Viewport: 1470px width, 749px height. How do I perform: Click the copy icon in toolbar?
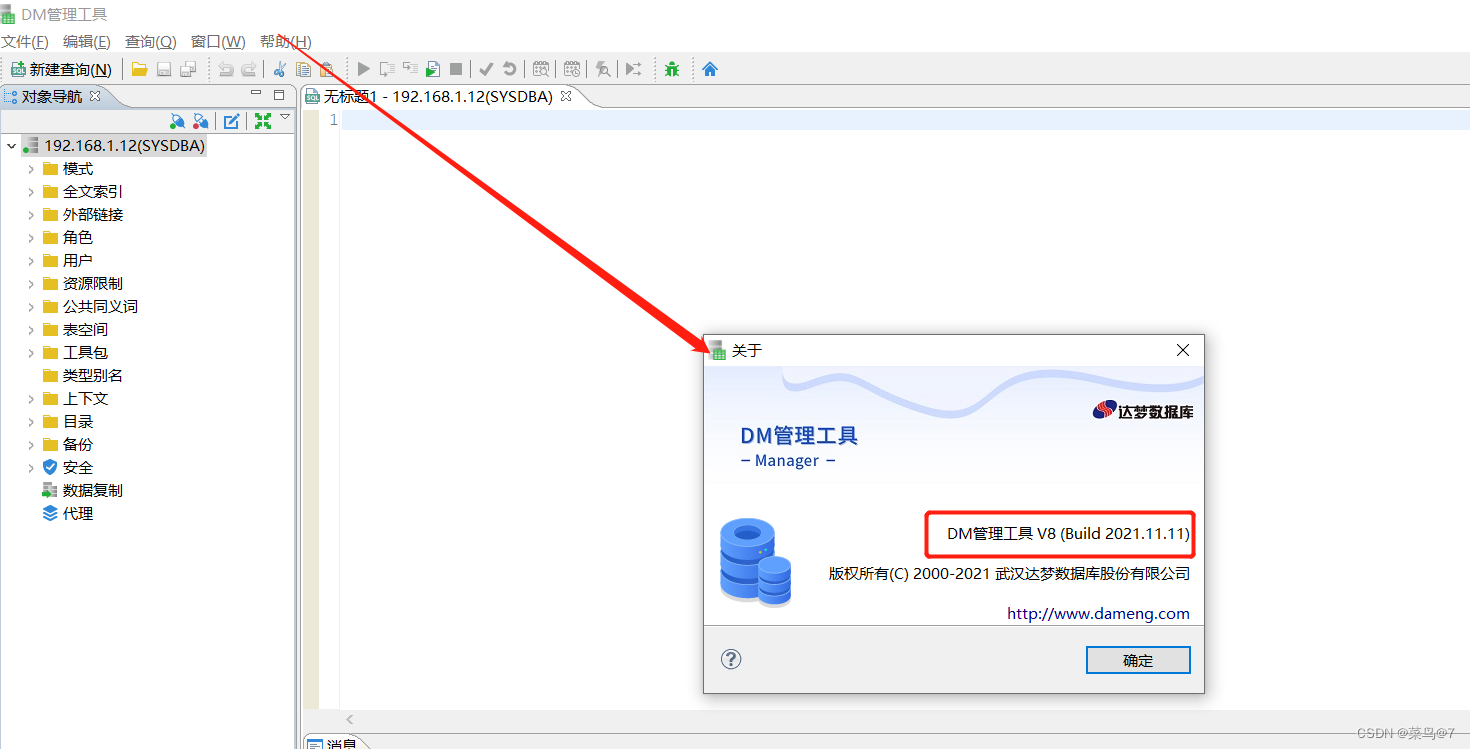tap(303, 69)
